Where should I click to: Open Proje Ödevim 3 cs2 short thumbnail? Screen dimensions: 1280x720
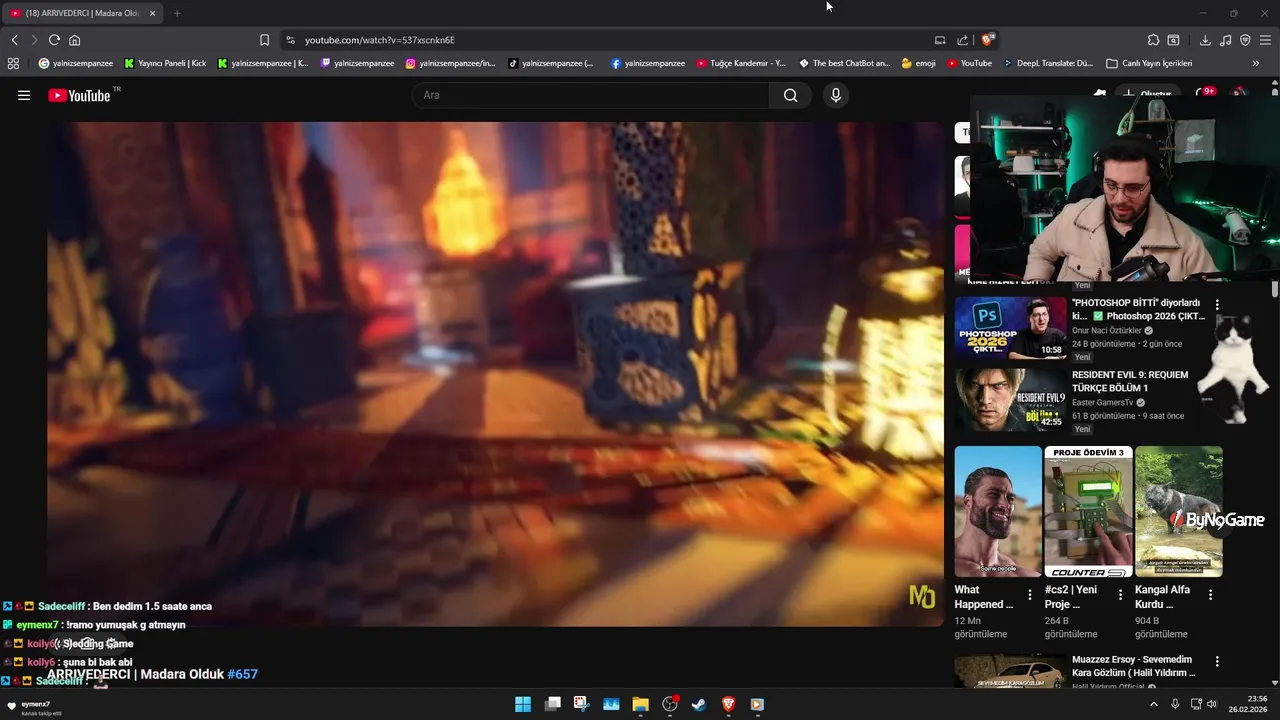point(1088,511)
